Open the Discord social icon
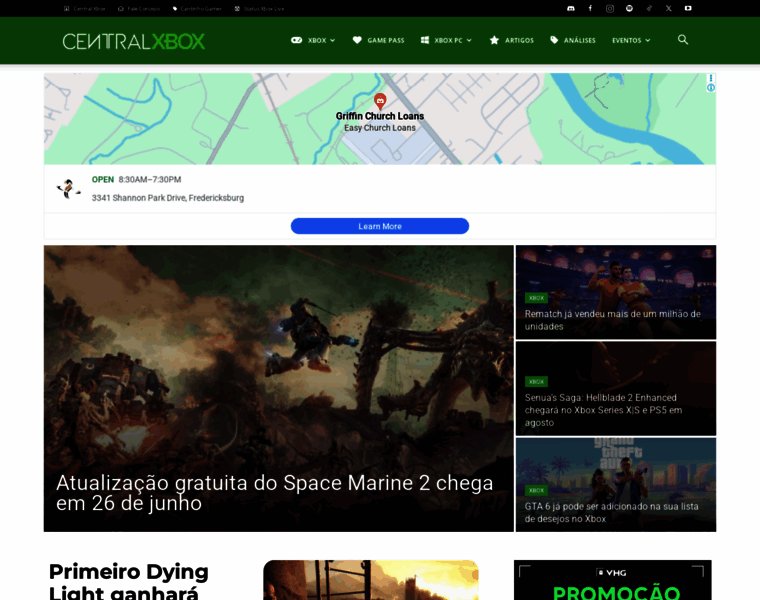 tap(571, 8)
